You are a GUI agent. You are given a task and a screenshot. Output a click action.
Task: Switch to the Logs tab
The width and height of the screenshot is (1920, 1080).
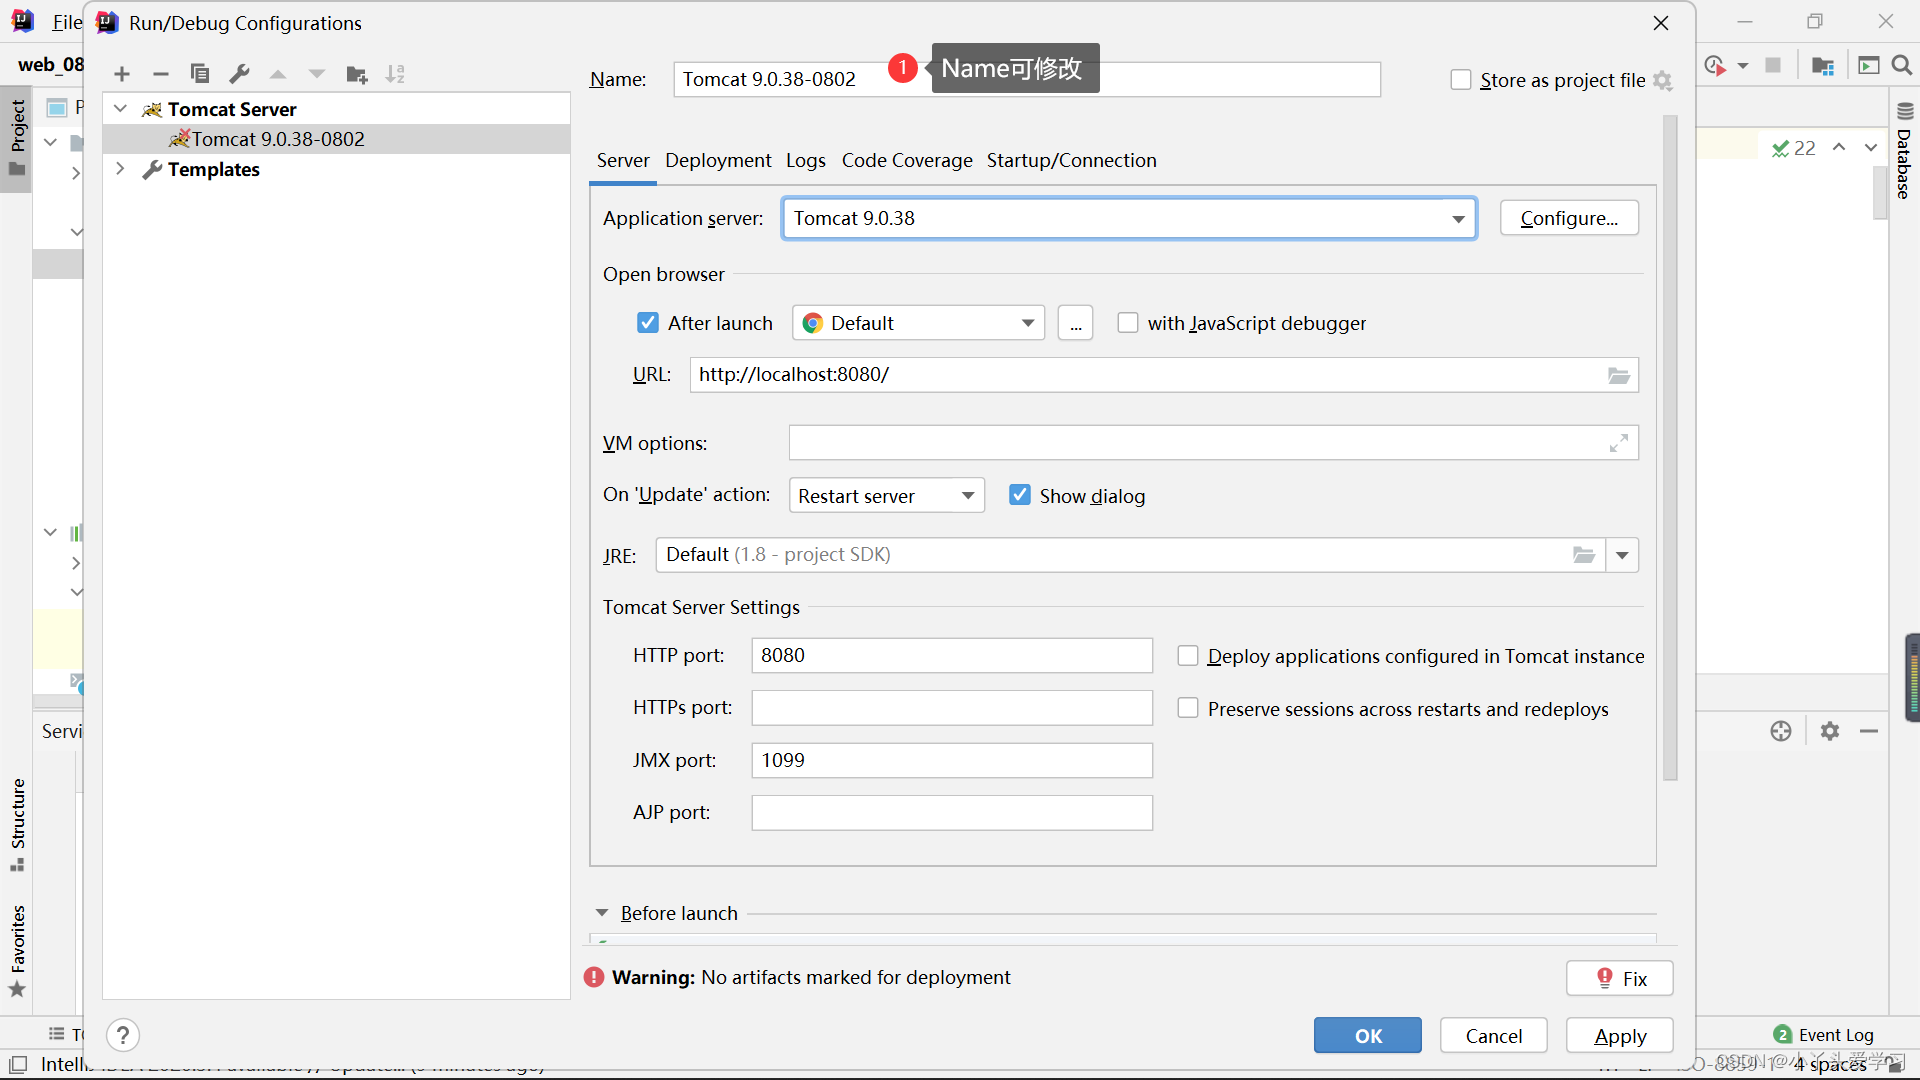tap(806, 160)
